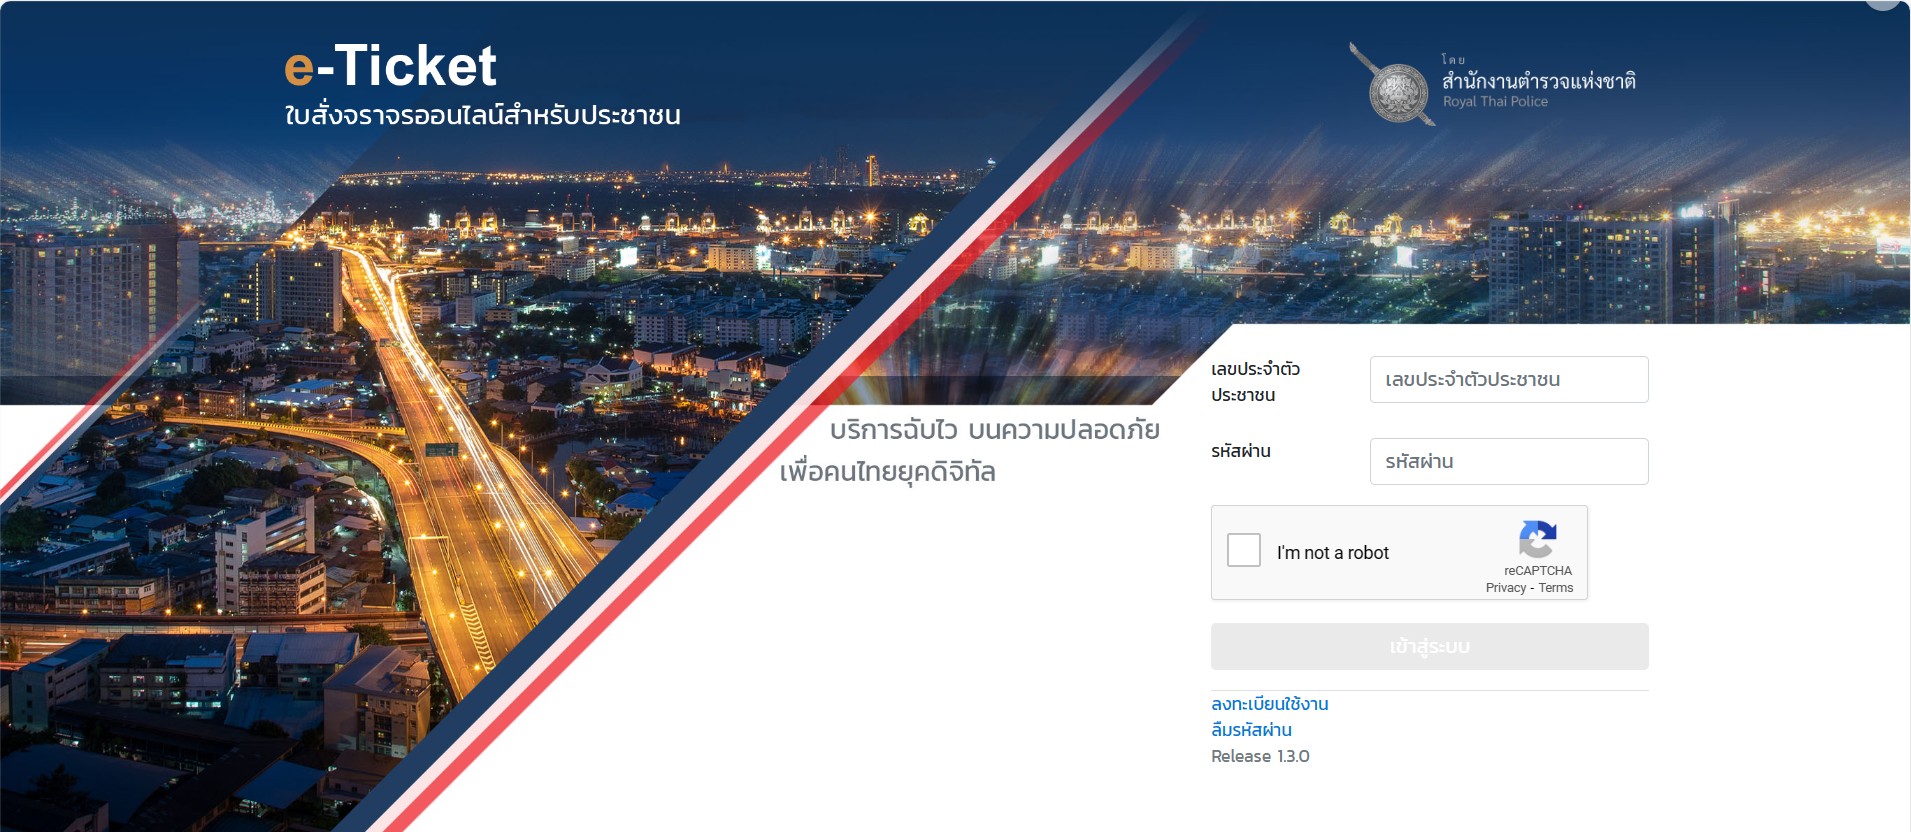1911x832 pixels.
Task: Click the "I'm not a robot" label text
Action: (x=1332, y=553)
